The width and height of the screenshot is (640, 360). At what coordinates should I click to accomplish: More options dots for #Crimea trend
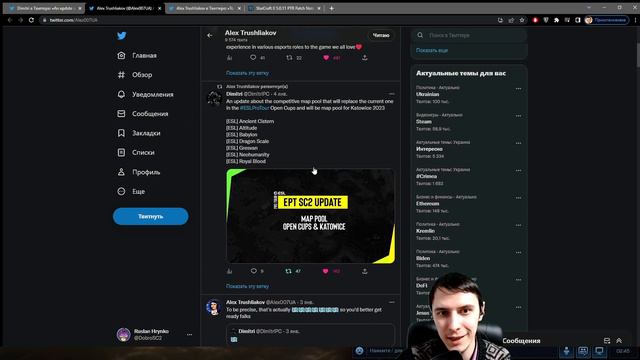coord(518,171)
